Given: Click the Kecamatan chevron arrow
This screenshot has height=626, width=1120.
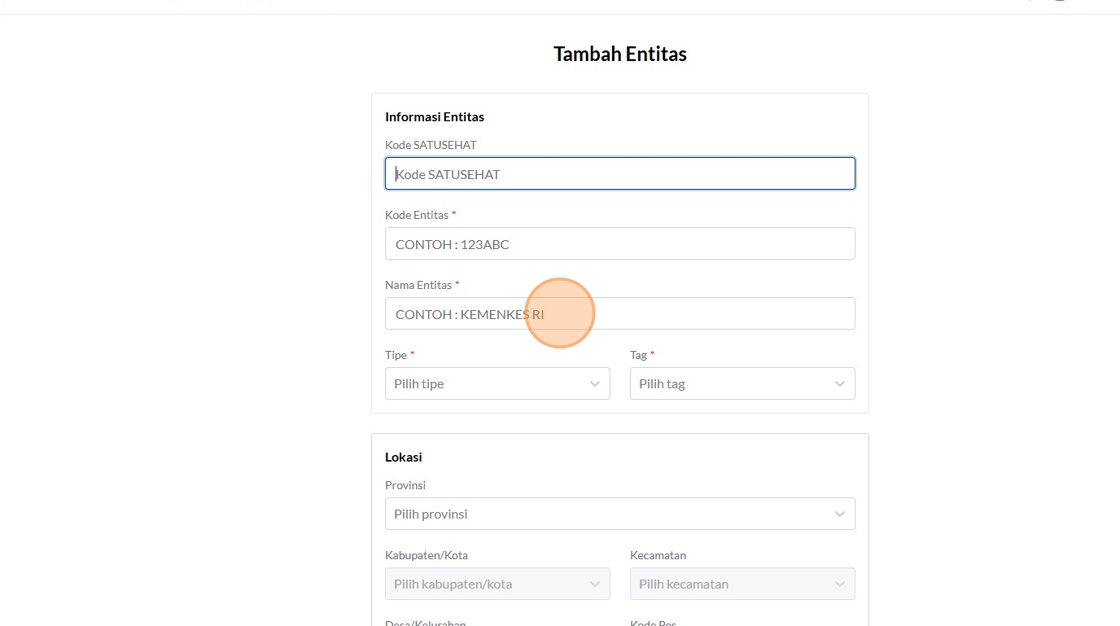Looking at the screenshot, I should tap(839, 584).
